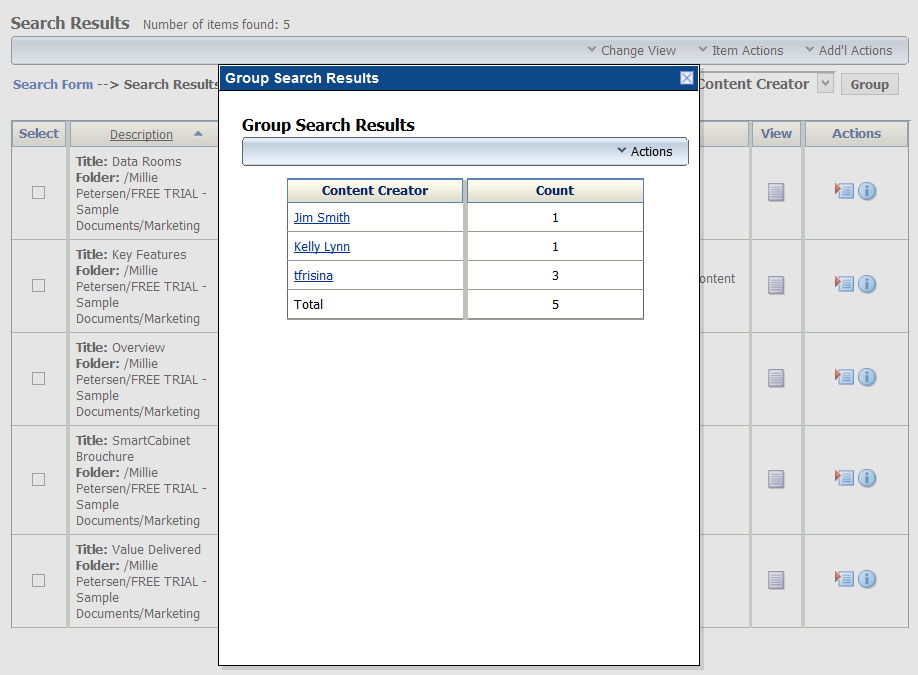Open the Content Creator combo box
Image resolution: width=918 pixels, height=675 pixels.
825,84
